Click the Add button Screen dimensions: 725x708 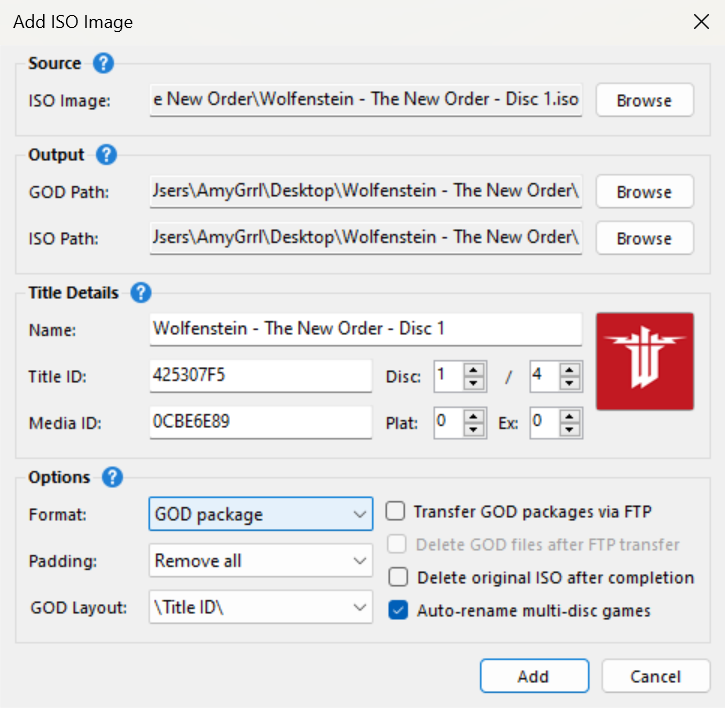[534, 677]
